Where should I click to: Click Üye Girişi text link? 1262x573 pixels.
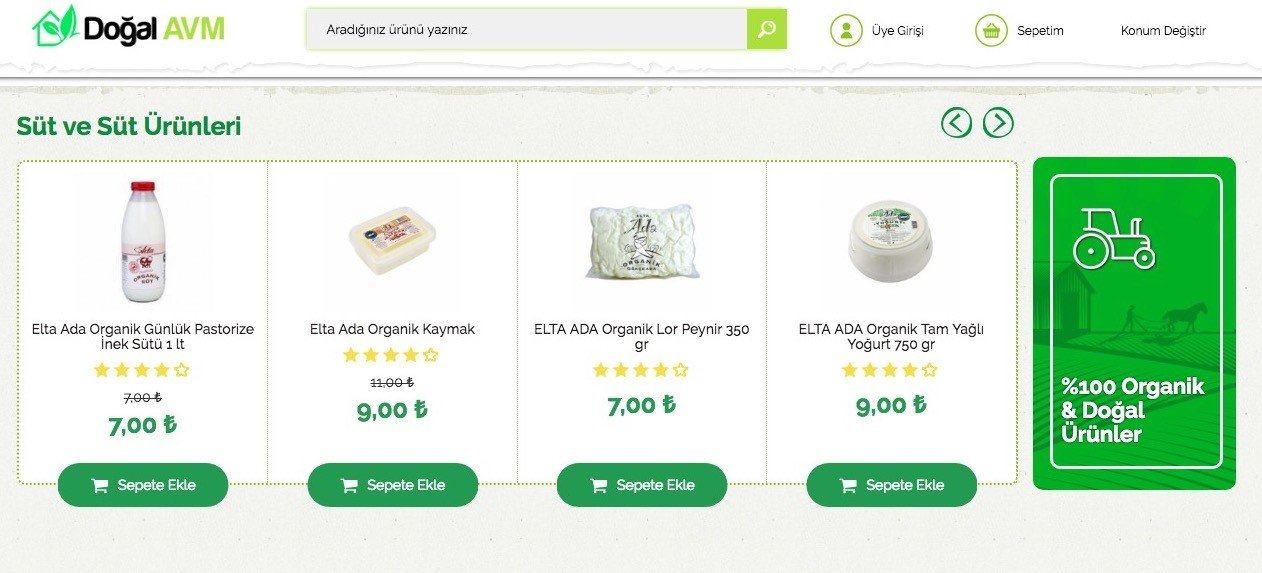pos(898,31)
